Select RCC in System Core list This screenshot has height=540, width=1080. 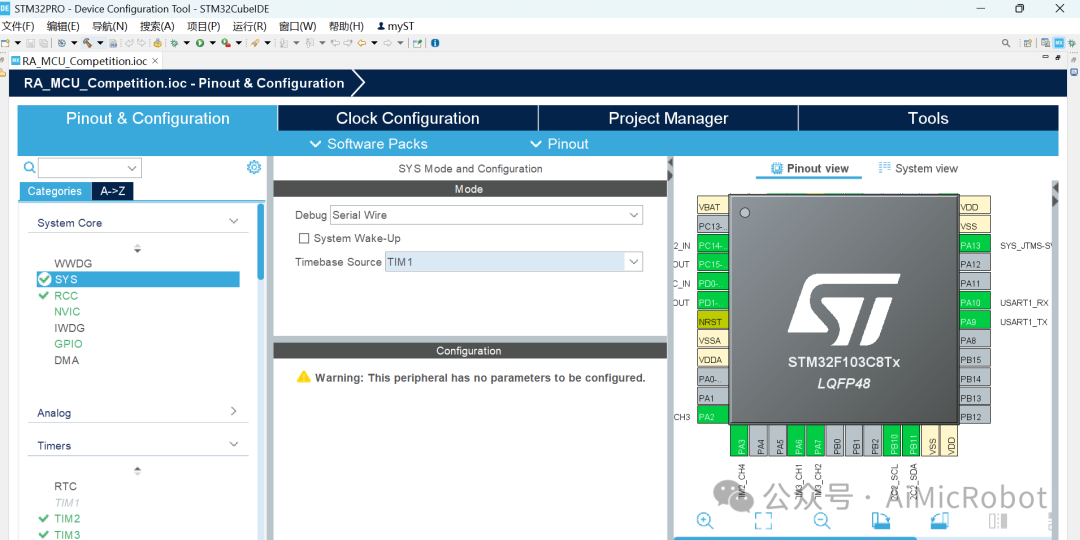(67, 295)
